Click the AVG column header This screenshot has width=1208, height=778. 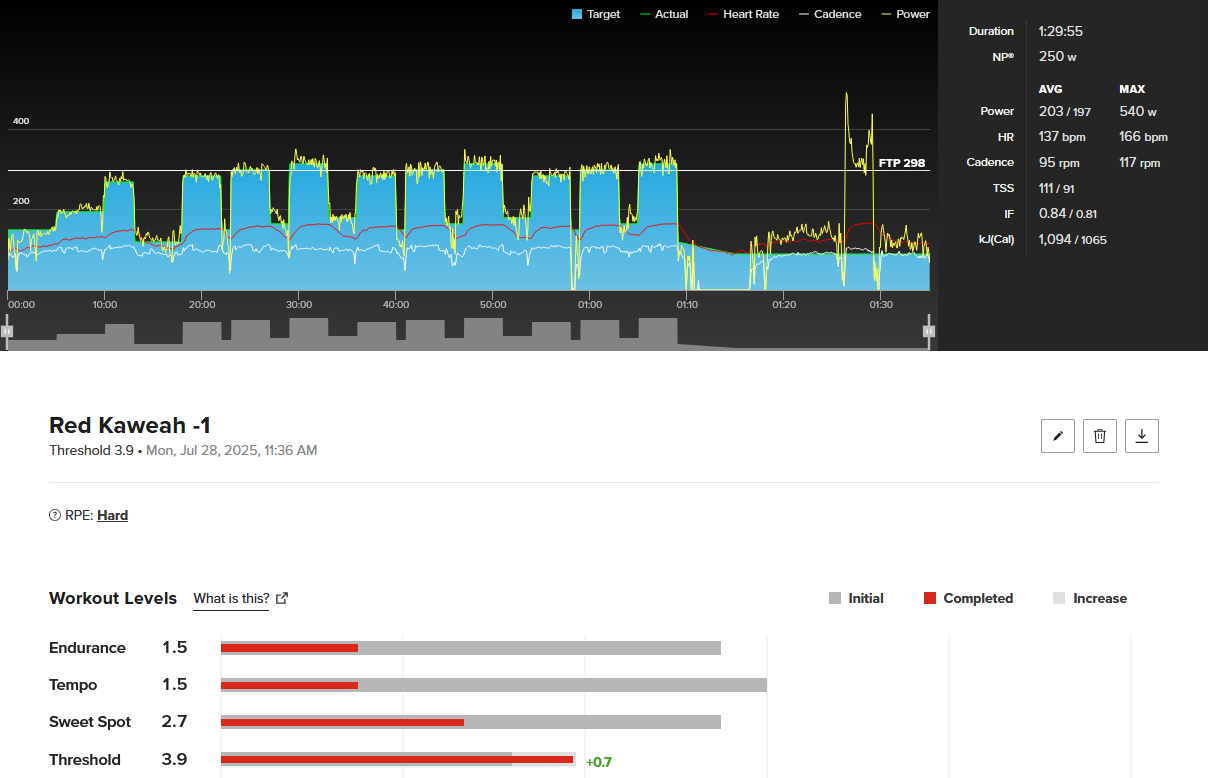[1051, 89]
